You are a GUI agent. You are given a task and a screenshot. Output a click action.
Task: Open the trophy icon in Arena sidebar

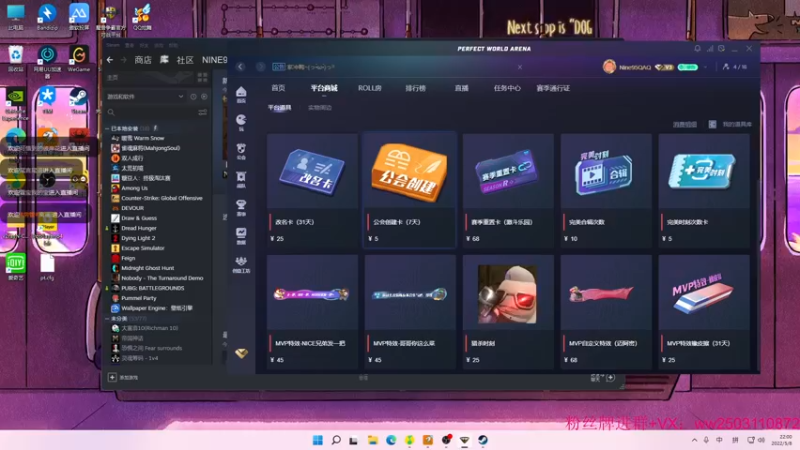(241, 205)
